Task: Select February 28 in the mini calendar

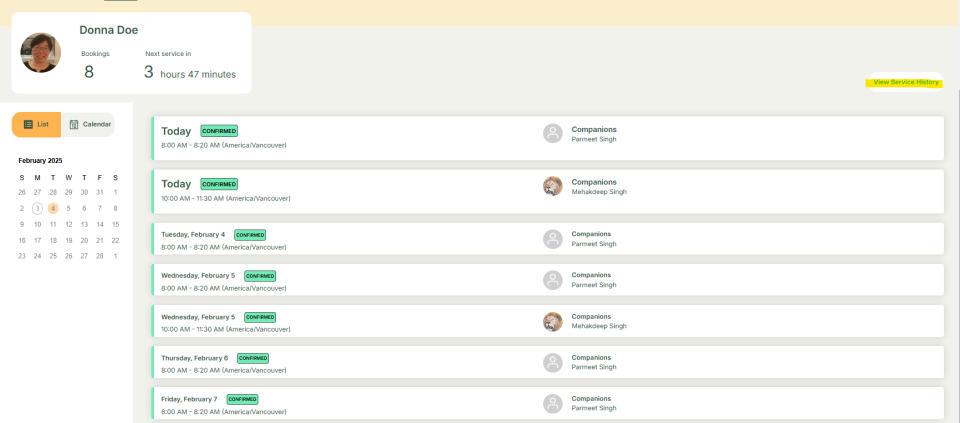Action: point(100,256)
